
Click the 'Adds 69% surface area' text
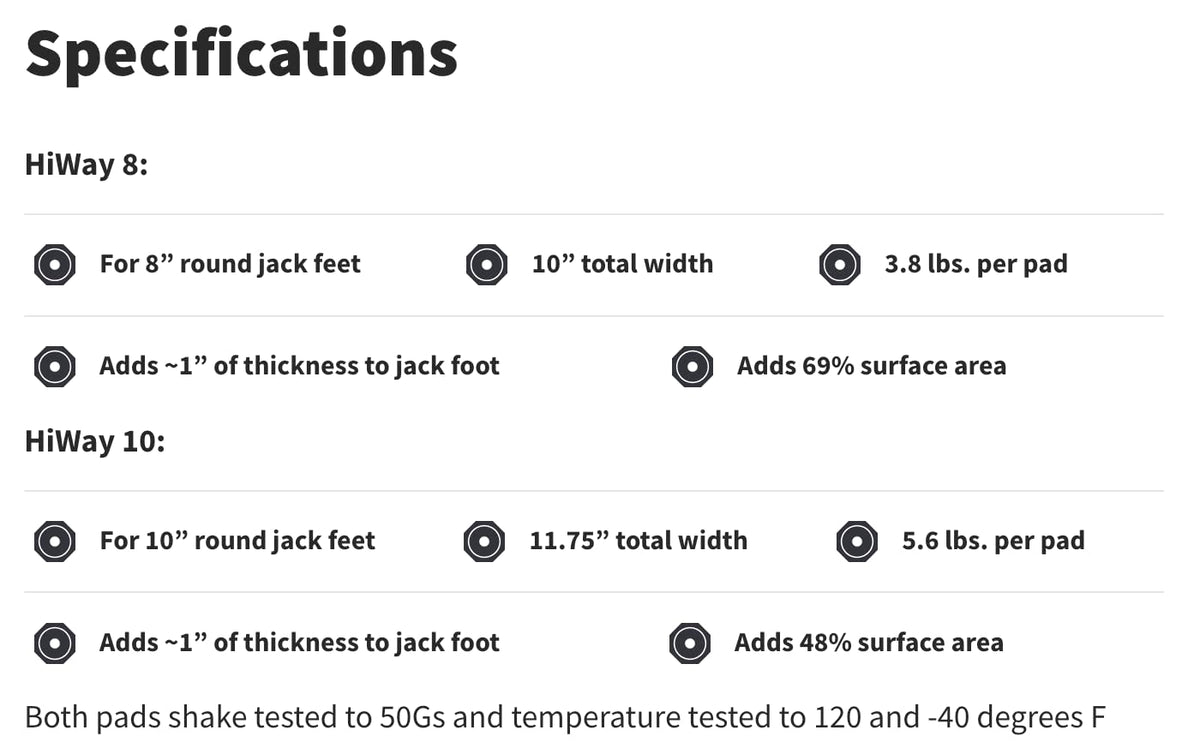point(871,366)
